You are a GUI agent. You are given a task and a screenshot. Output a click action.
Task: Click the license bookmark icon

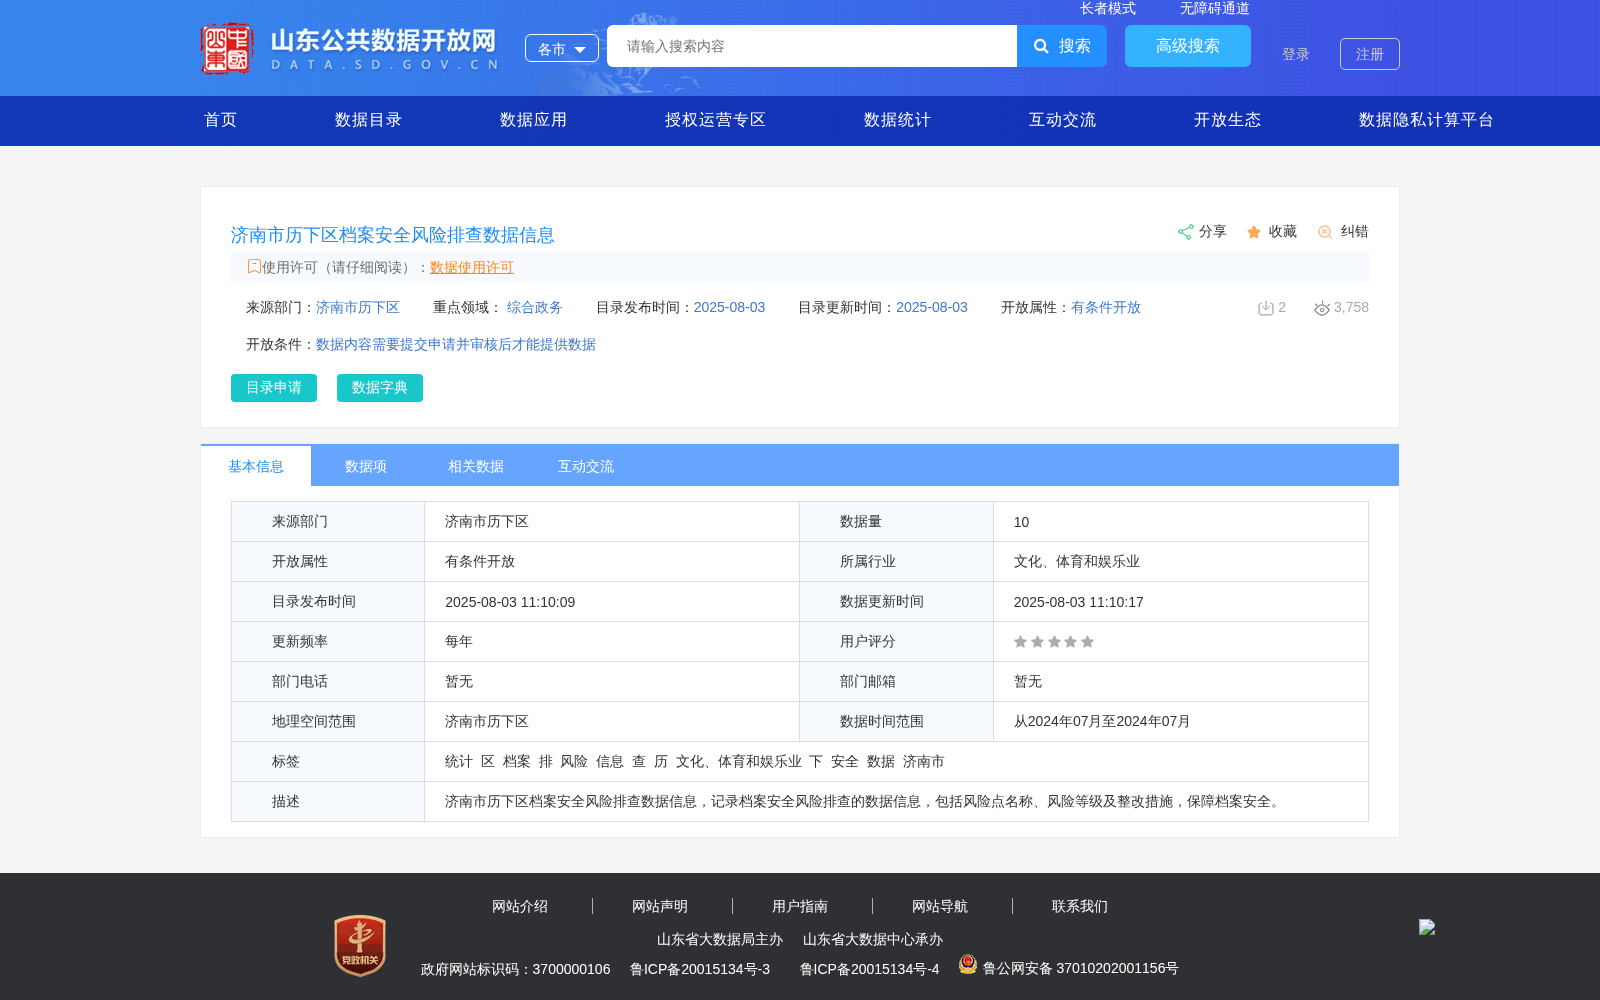254,266
